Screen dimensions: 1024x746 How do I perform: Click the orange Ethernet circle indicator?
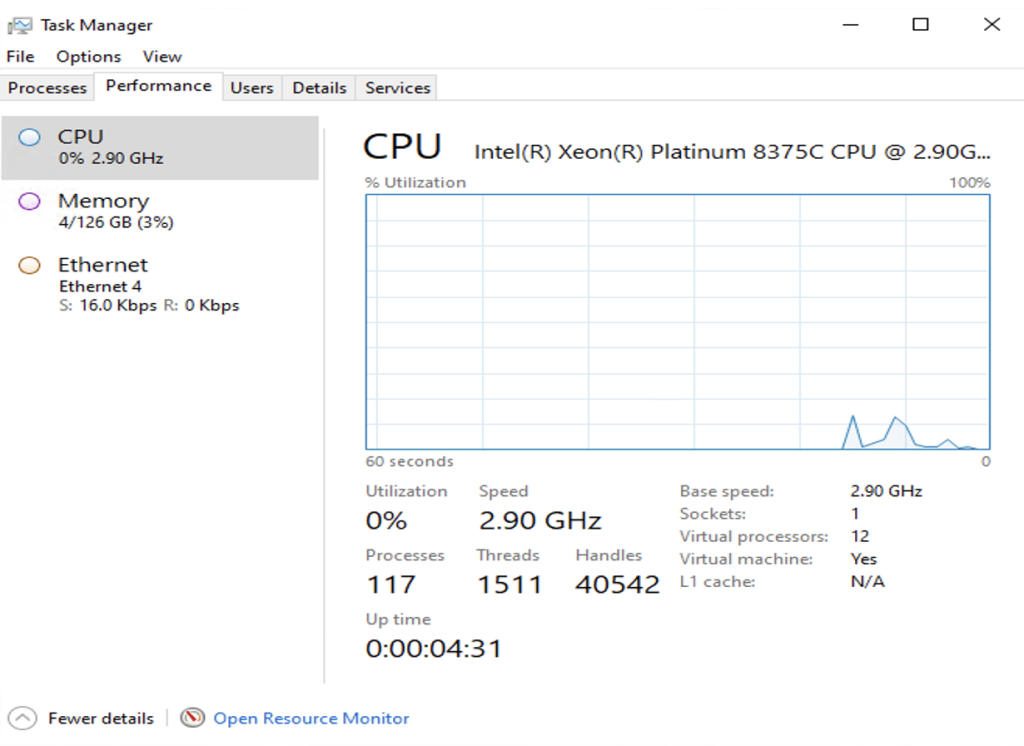click(30, 265)
